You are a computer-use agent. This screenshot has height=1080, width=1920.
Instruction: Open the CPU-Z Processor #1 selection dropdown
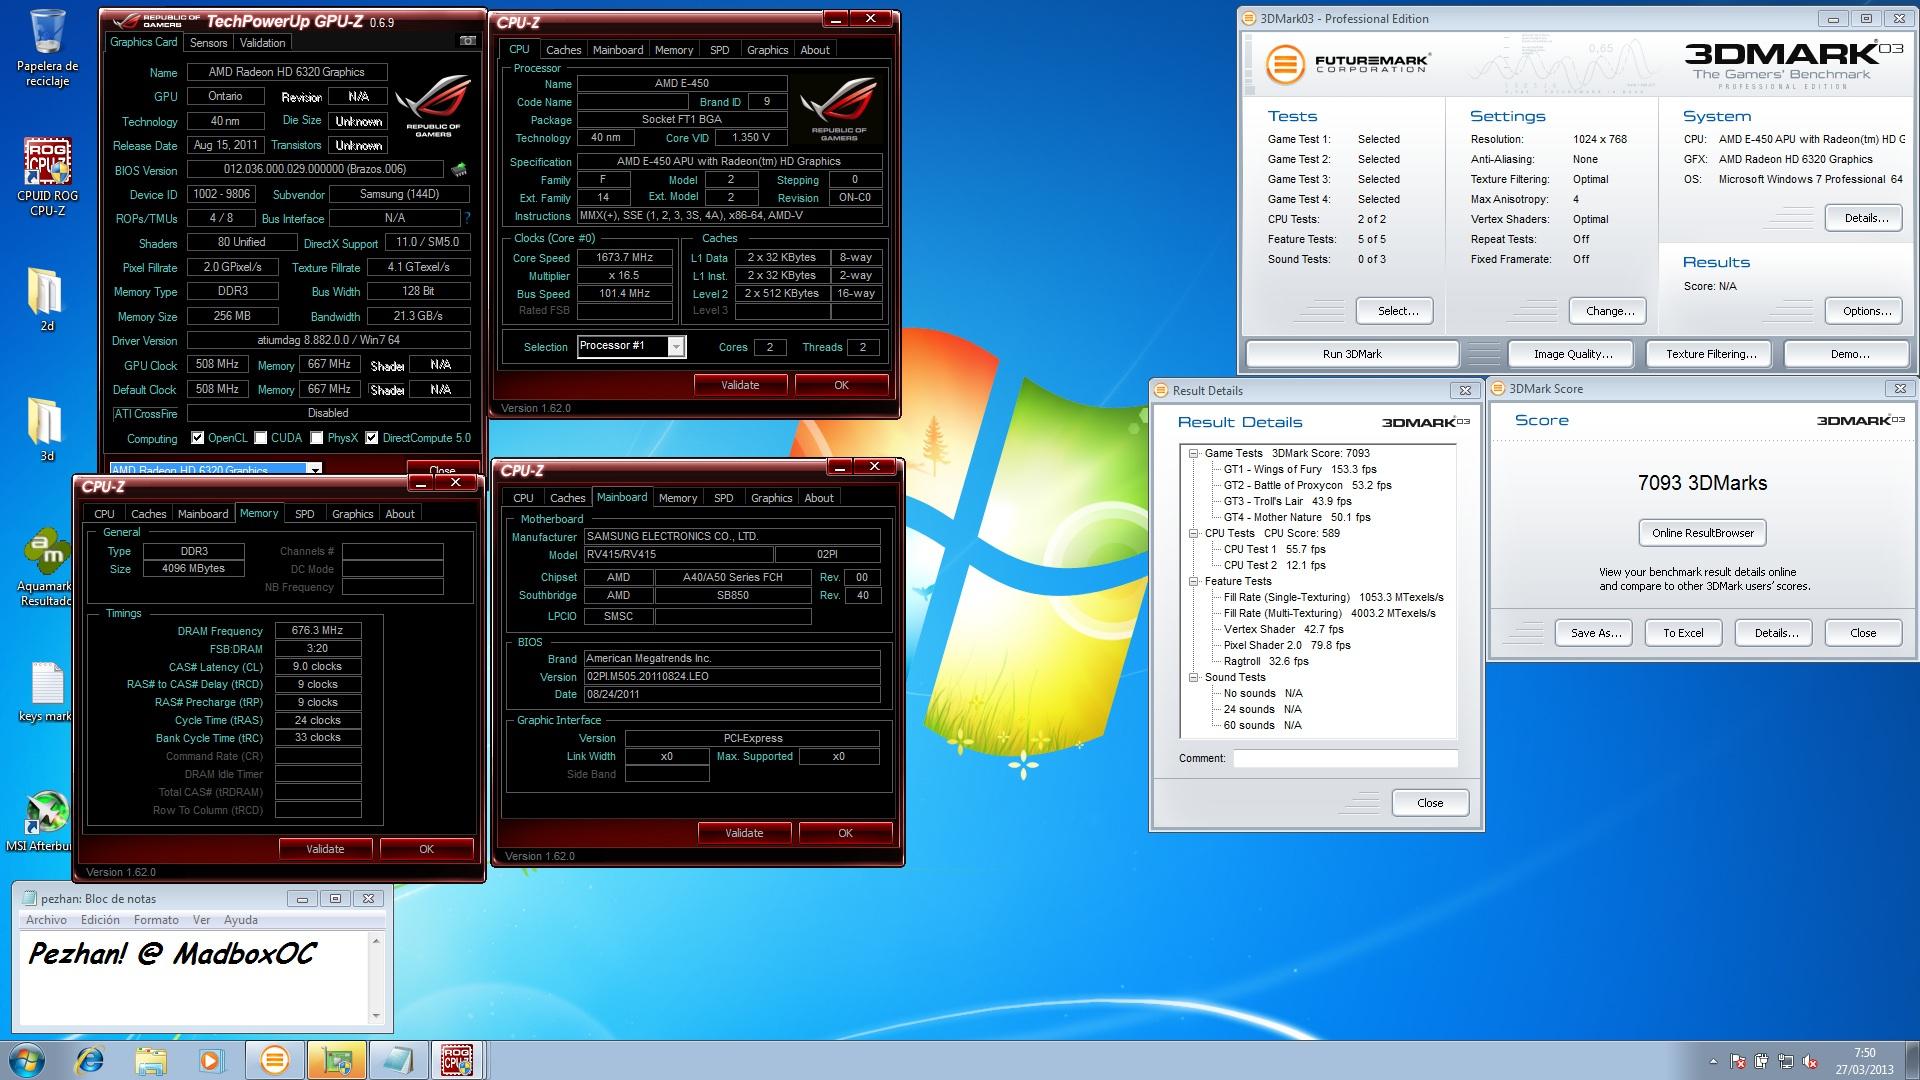tap(676, 346)
